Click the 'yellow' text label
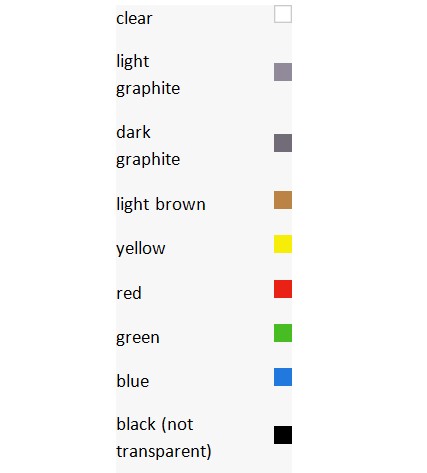 [141, 249]
